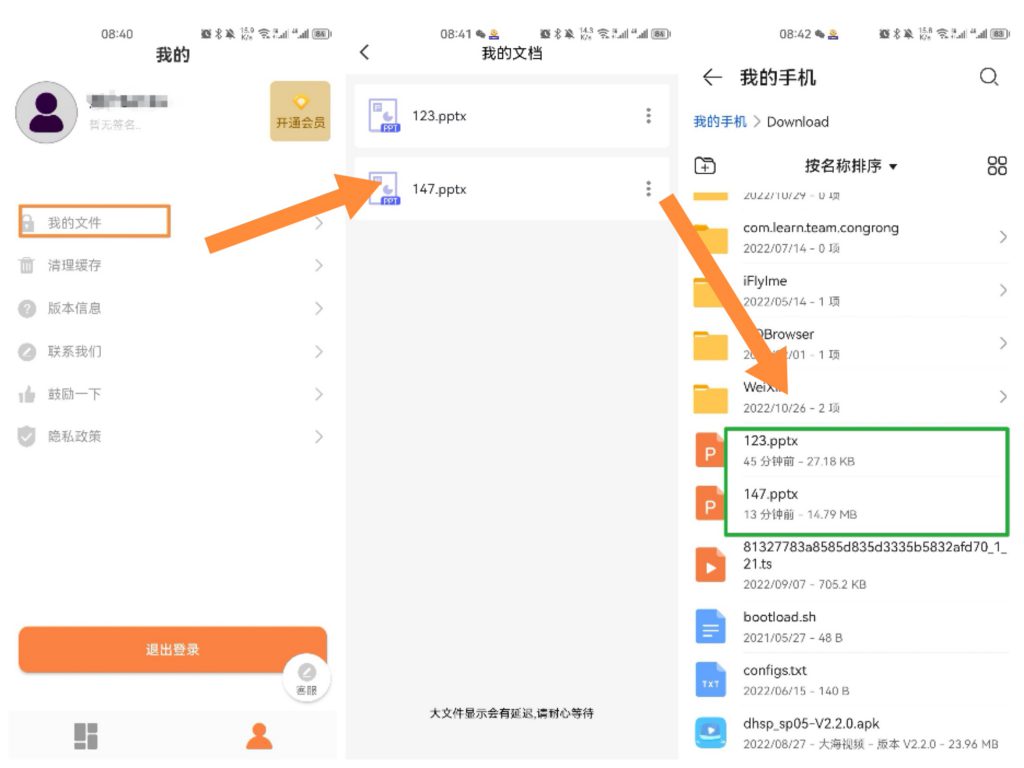The image size is (1024, 768).
Task: Switch to grid view layout
Action: (996, 166)
